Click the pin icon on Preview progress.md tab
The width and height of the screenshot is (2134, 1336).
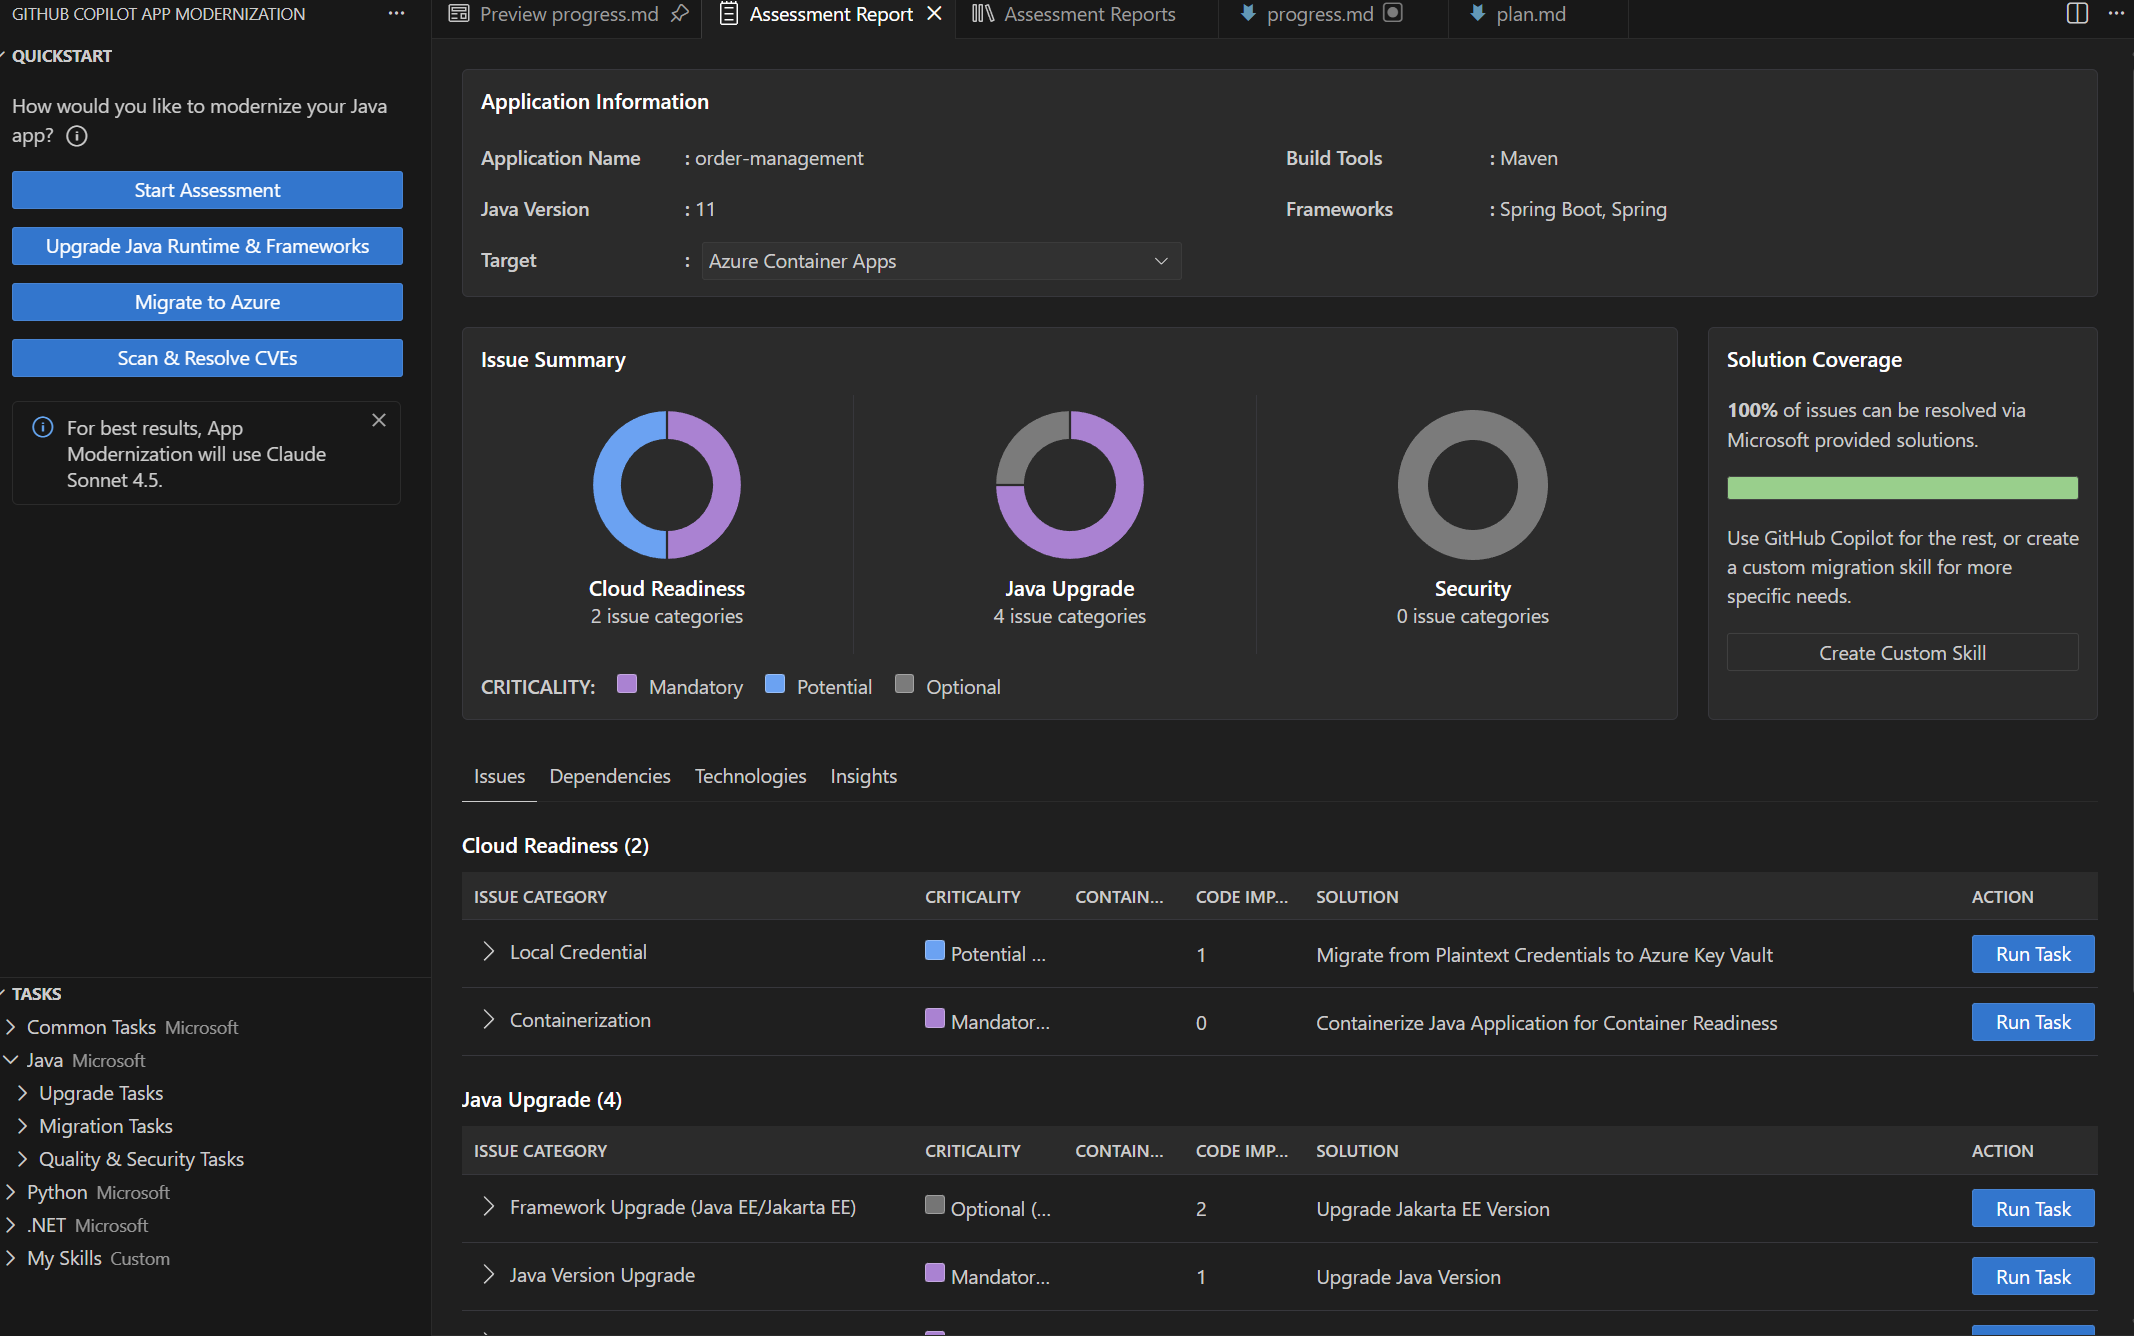tap(680, 14)
